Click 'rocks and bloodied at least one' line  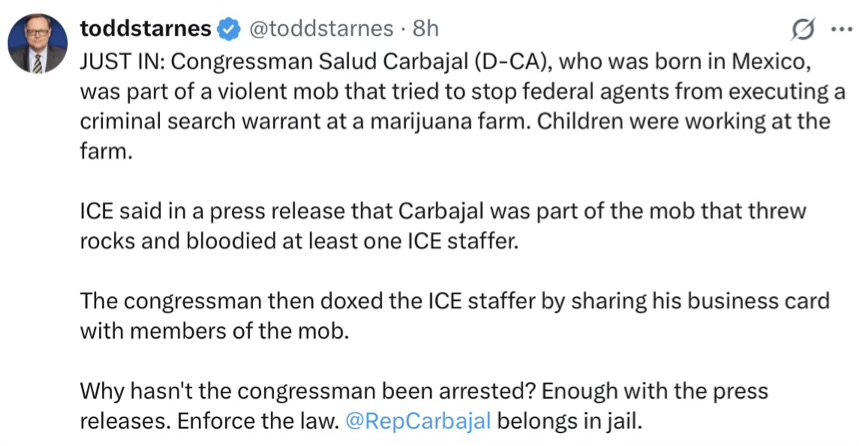pyautogui.click(x=299, y=241)
